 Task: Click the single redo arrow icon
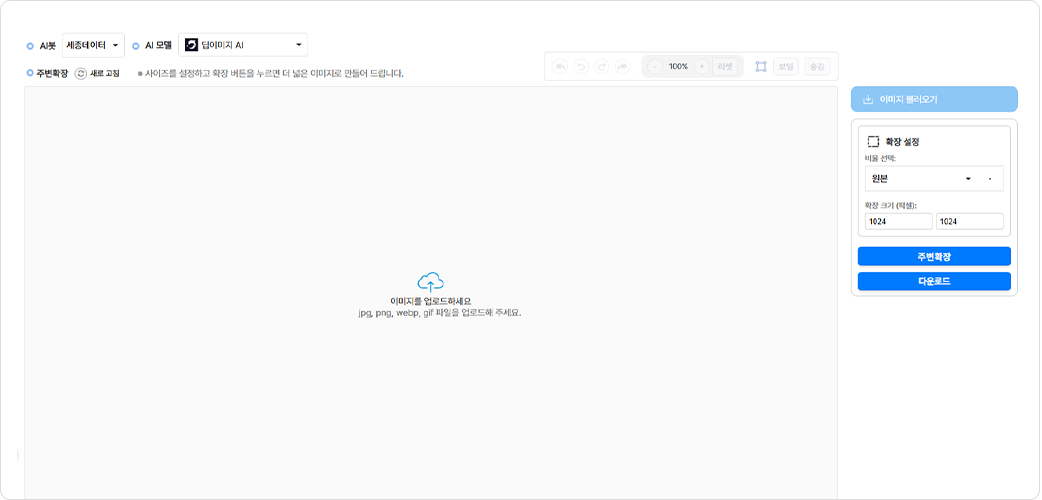pos(601,67)
